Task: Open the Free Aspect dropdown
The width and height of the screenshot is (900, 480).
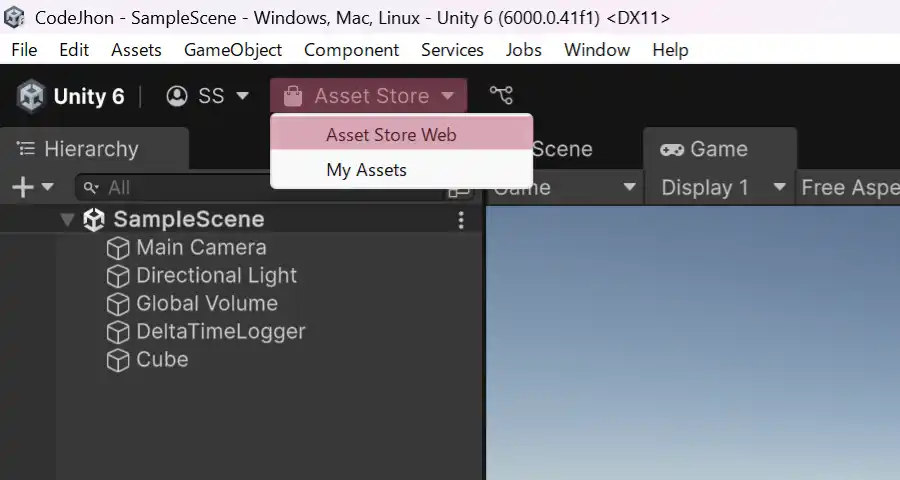Action: click(848, 187)
